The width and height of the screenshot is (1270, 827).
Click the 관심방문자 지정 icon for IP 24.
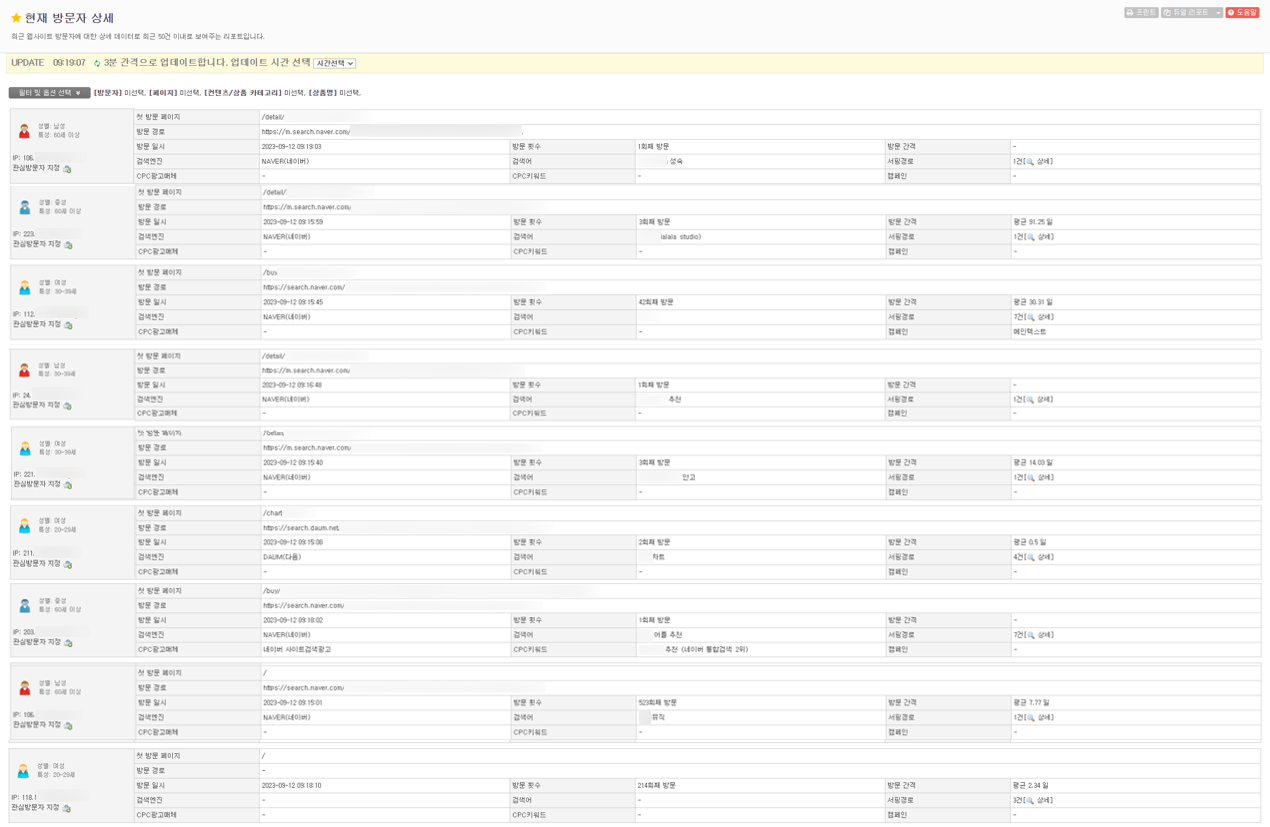coord(68,406)
